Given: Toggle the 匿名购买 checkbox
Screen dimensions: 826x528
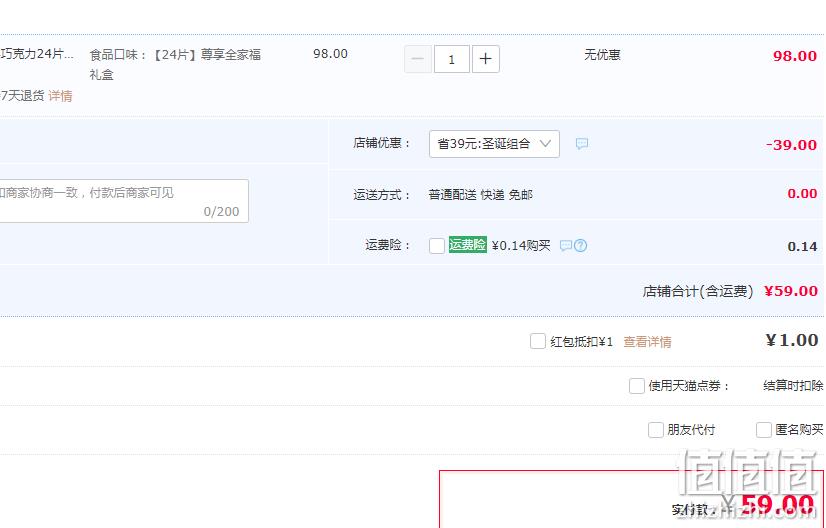Looking at the screenshot, I should (763, 430).
